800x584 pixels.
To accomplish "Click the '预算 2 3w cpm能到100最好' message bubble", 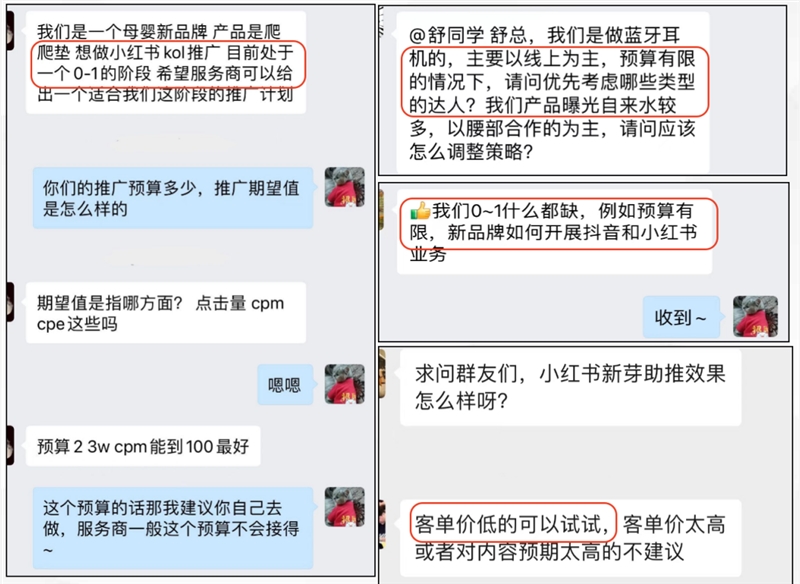I will pyautogui.click(x=143, y=446).
